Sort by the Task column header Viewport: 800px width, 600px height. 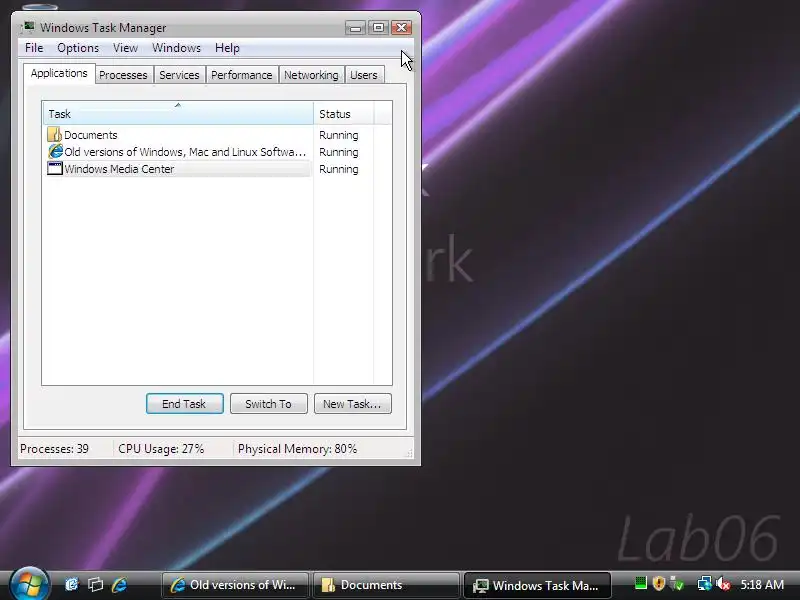[x=178, y=113]
